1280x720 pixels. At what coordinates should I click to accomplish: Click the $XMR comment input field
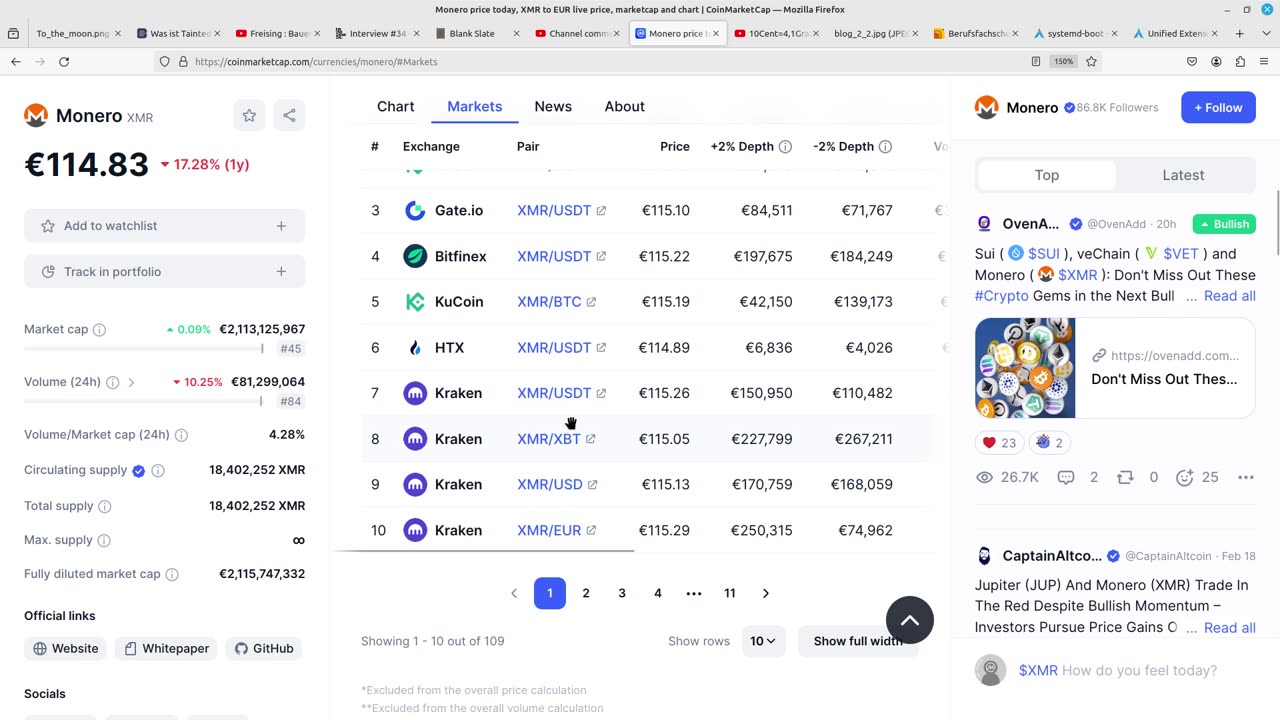click(x=1137, y=670)
